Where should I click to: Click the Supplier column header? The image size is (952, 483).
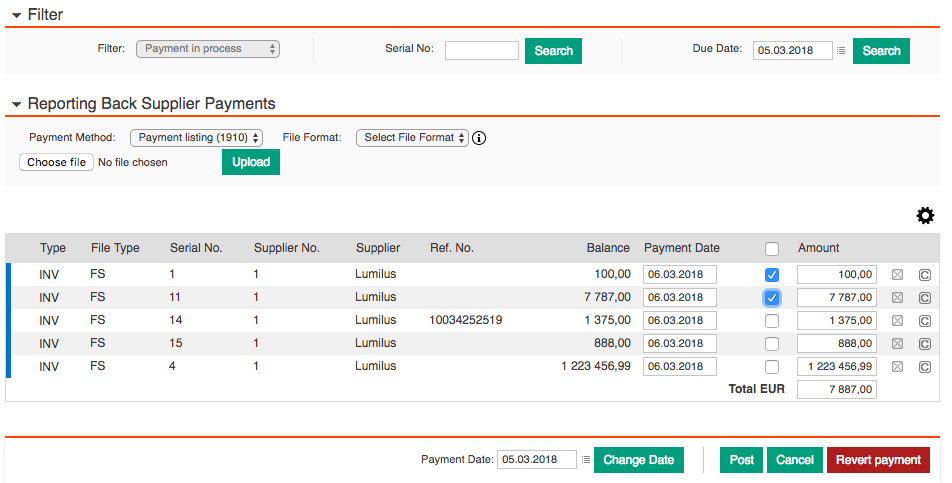point(377,248)
